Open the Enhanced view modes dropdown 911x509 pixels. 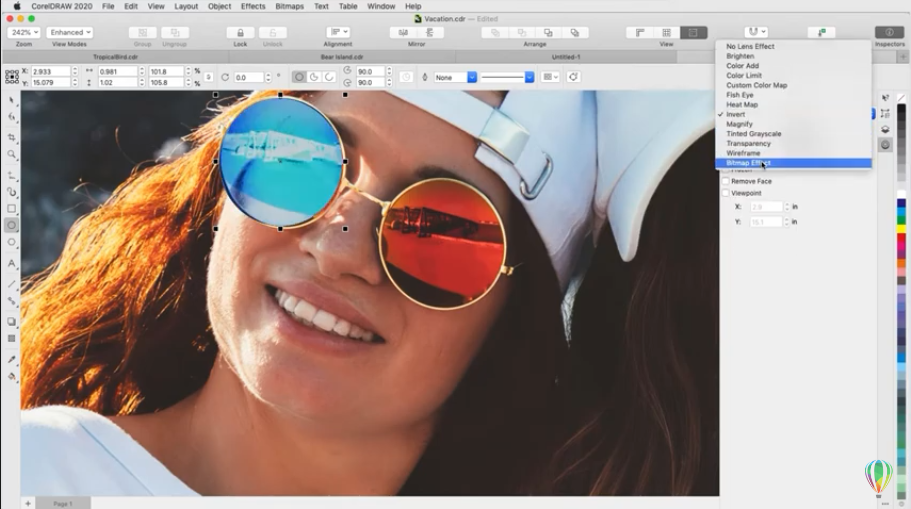point(69,33)
